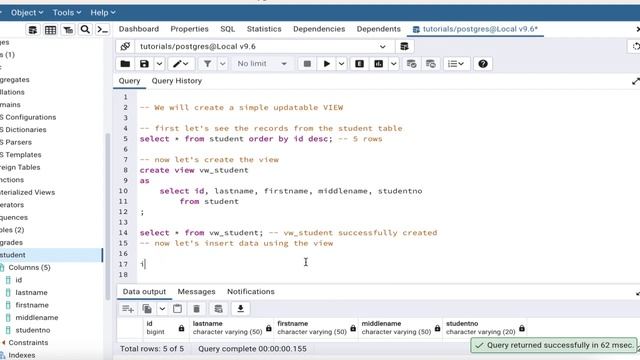640x360 pixels.
Task: Click the stop query icon
Action: [x=307, y=64]
